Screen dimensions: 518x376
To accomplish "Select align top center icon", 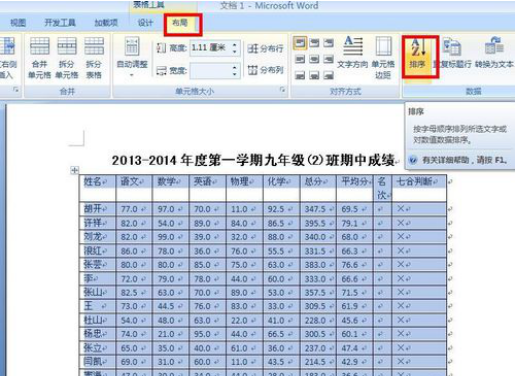I will point(314,43).
